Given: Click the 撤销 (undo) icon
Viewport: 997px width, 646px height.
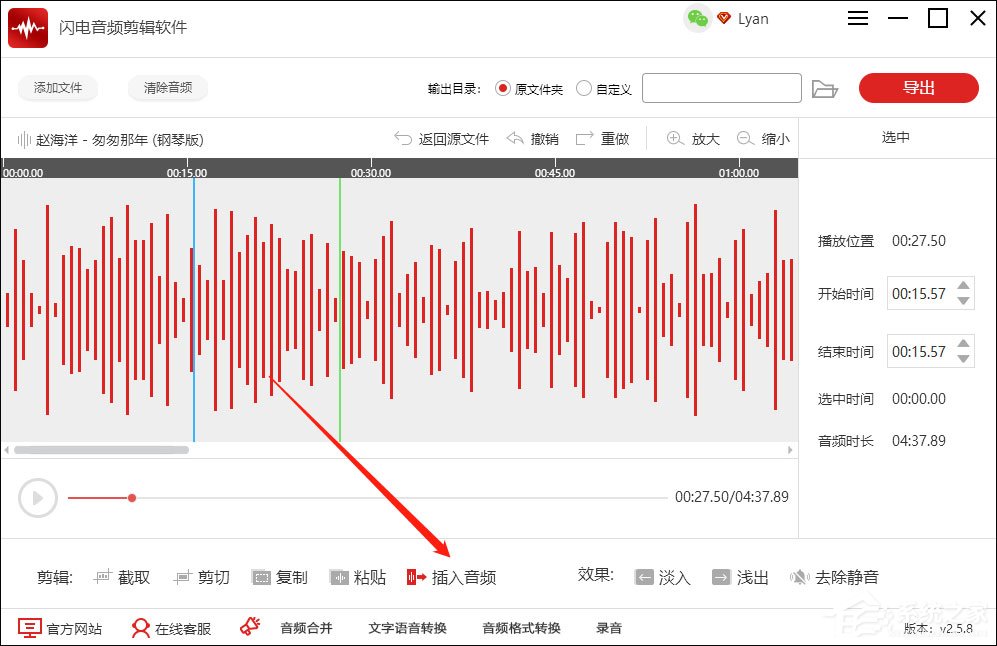Looking at the screenshot, I should click(x=531, y=139).
